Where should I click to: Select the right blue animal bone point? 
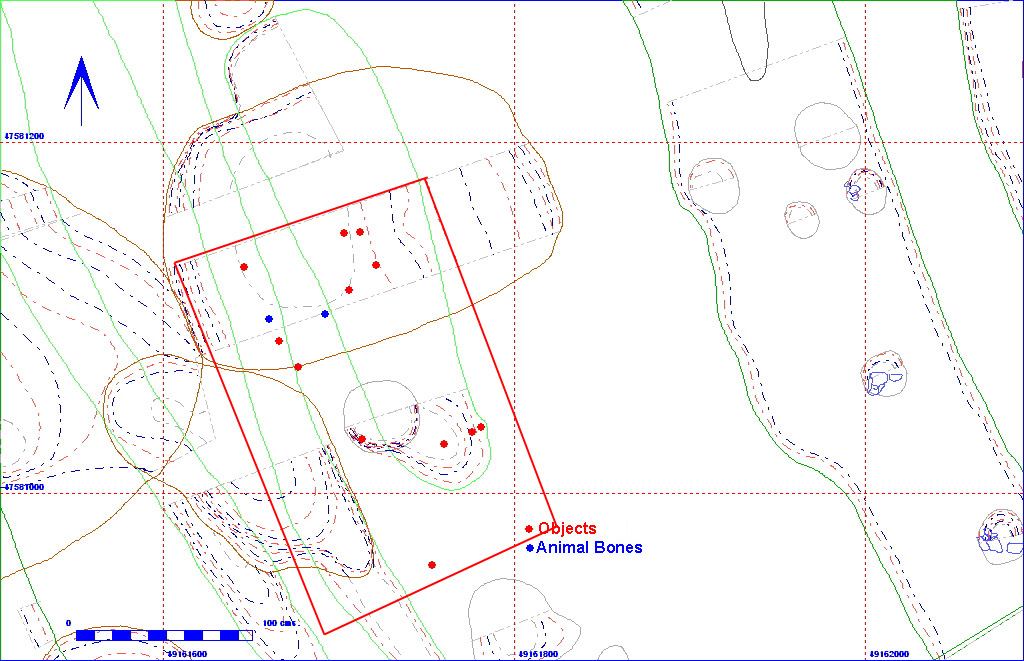[325, 314]
